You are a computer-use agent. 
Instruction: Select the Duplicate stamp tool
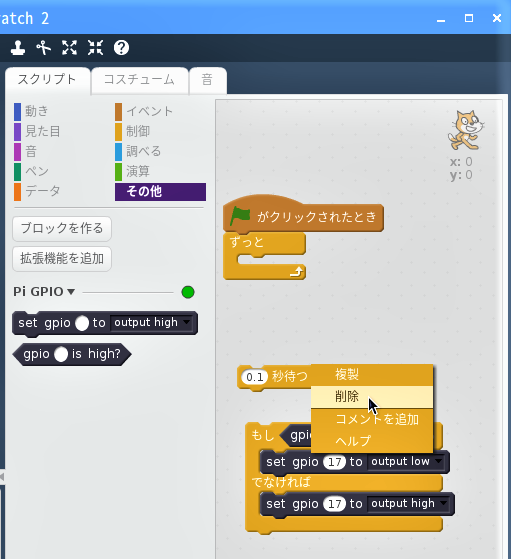pos(18,47)
